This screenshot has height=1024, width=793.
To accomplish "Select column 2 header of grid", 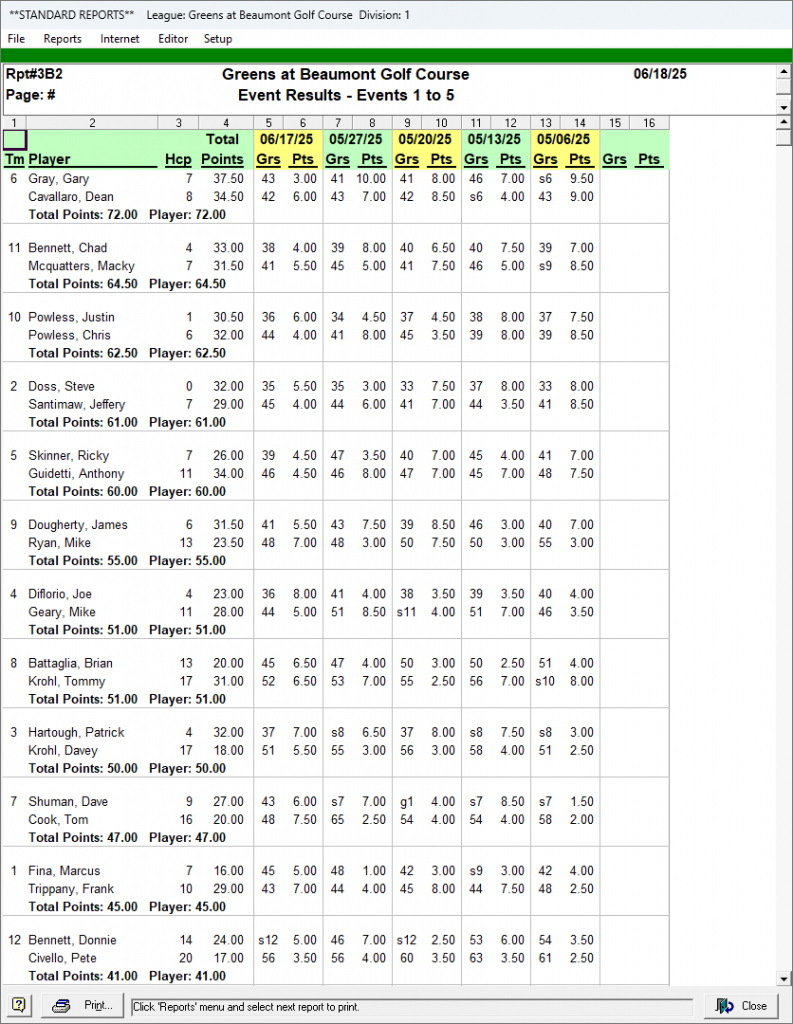I will (x=92, y=123).
